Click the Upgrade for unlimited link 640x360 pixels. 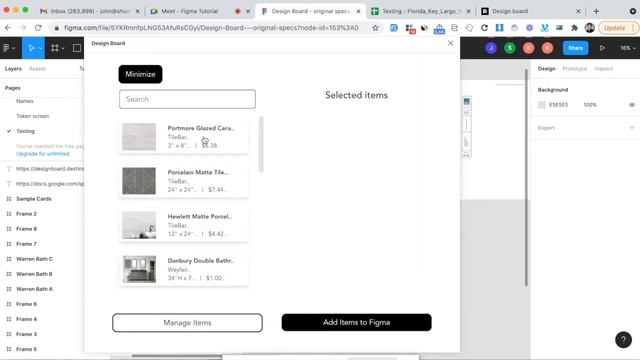tap(43, 154)
